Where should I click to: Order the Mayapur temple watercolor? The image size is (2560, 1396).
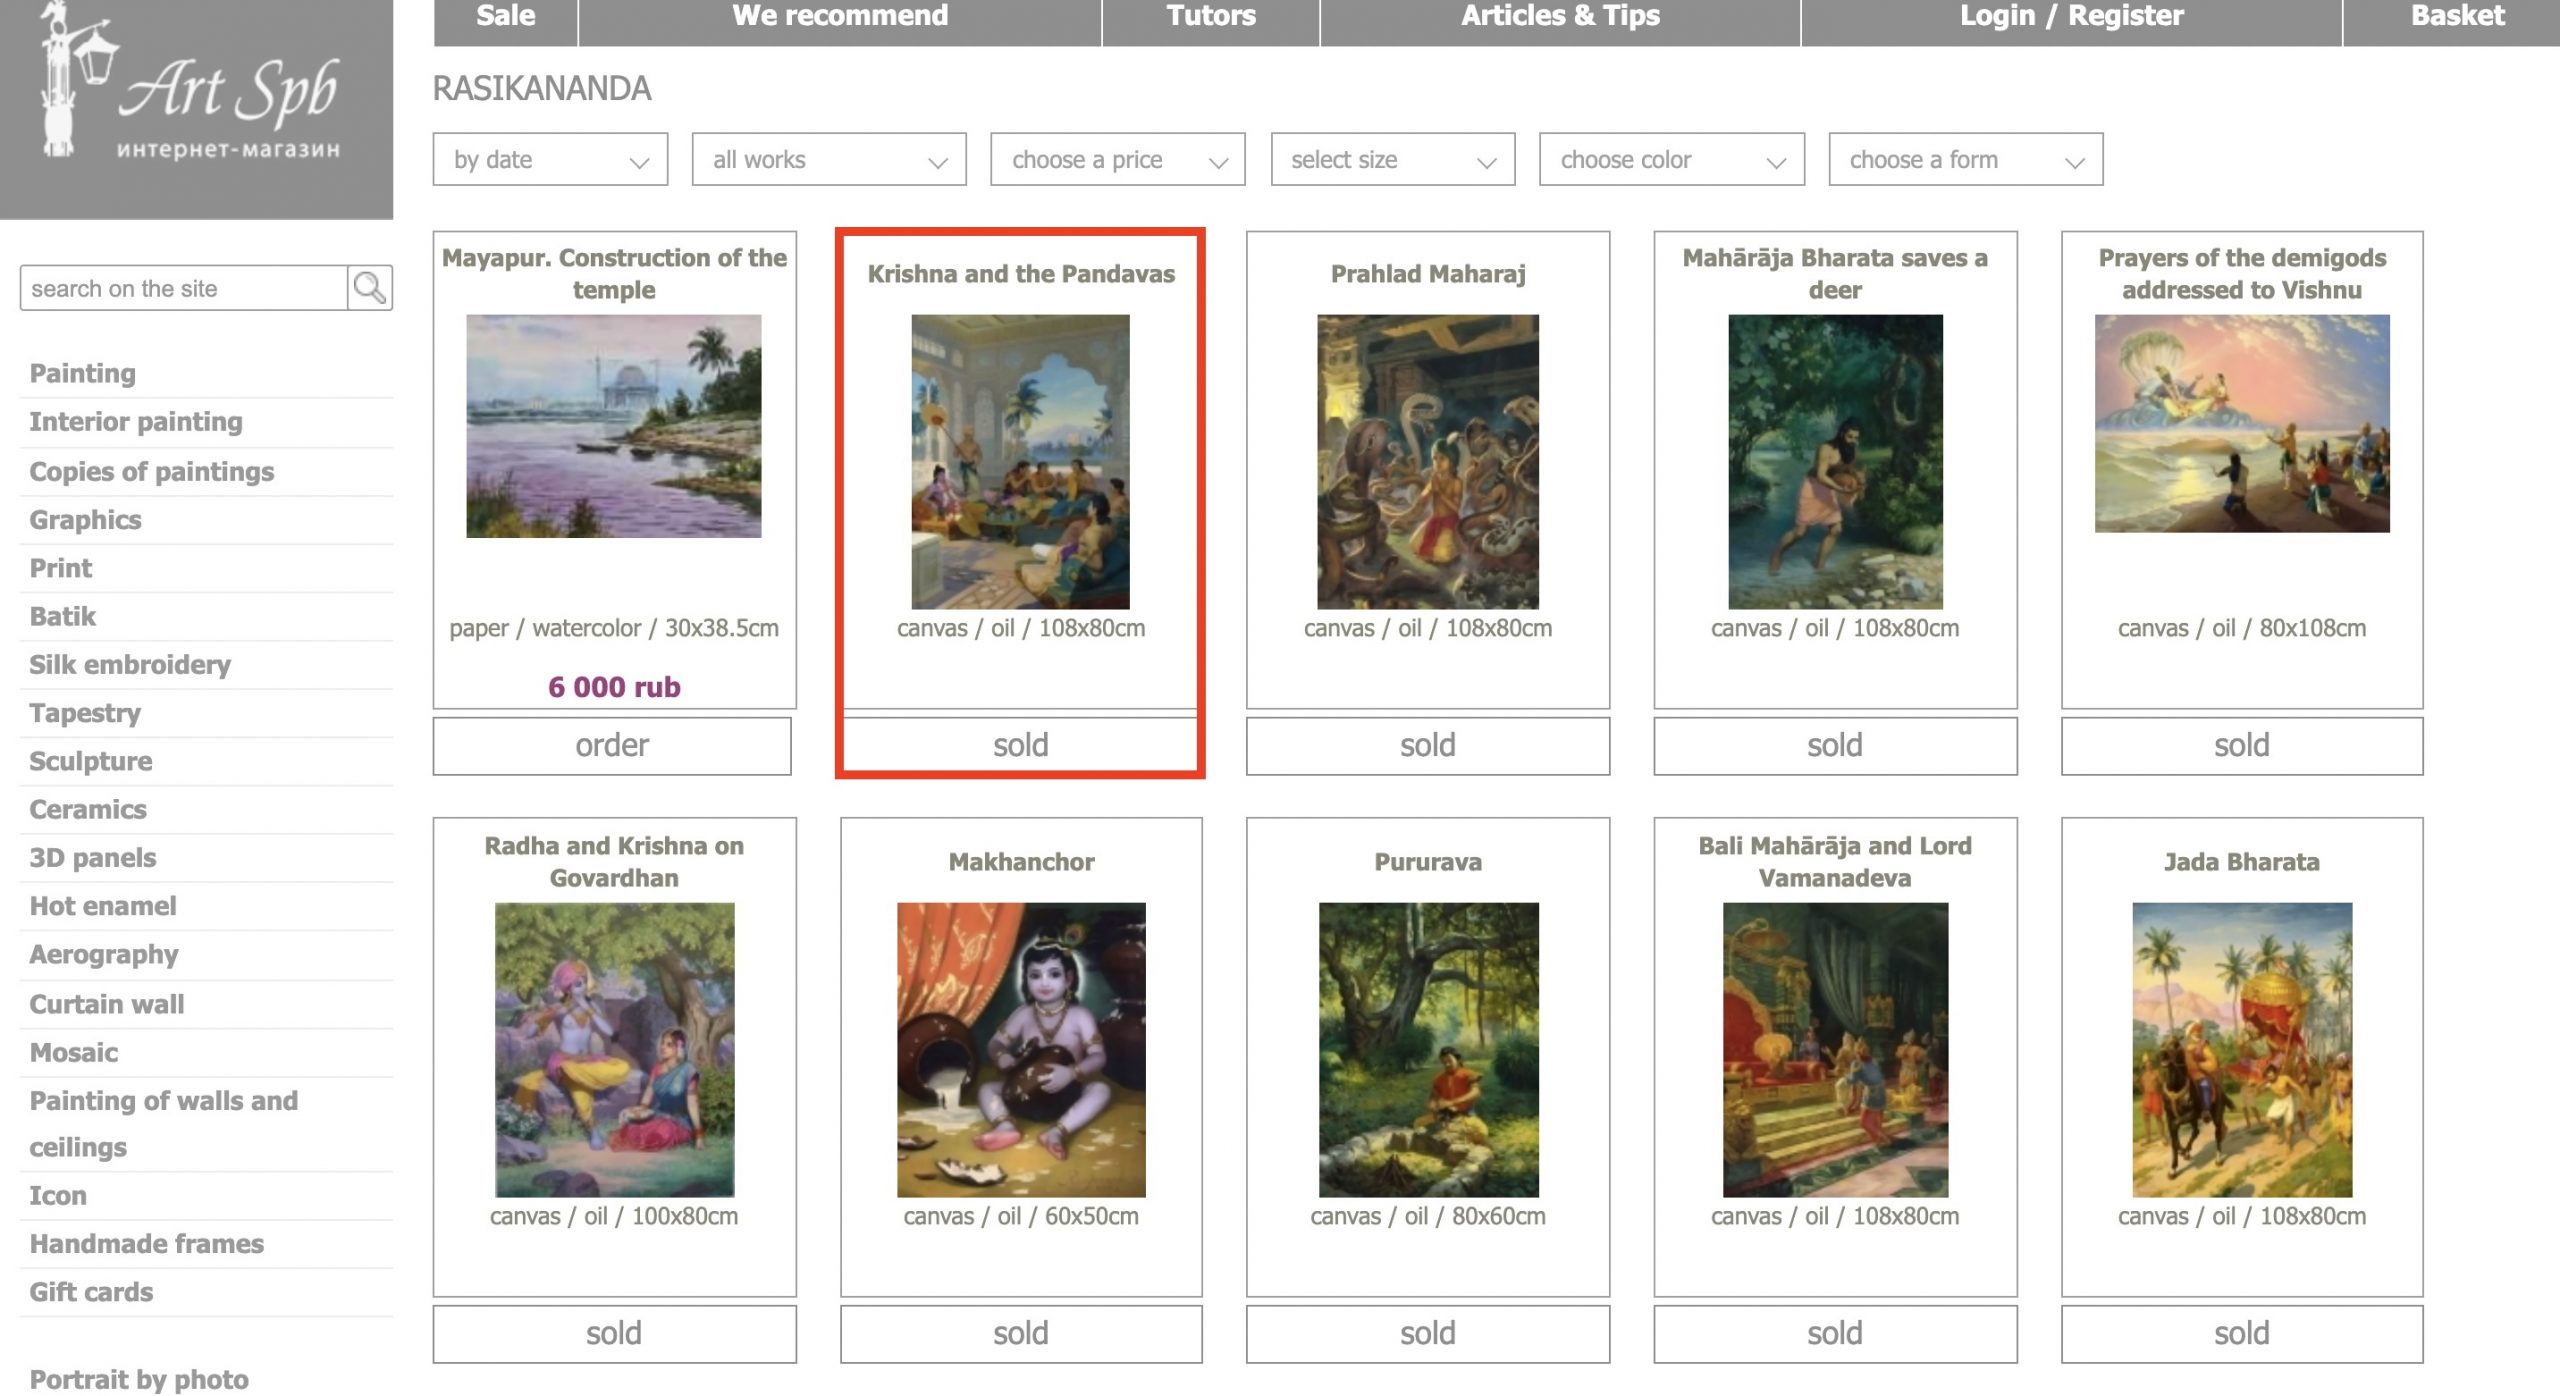pos(612,745)
